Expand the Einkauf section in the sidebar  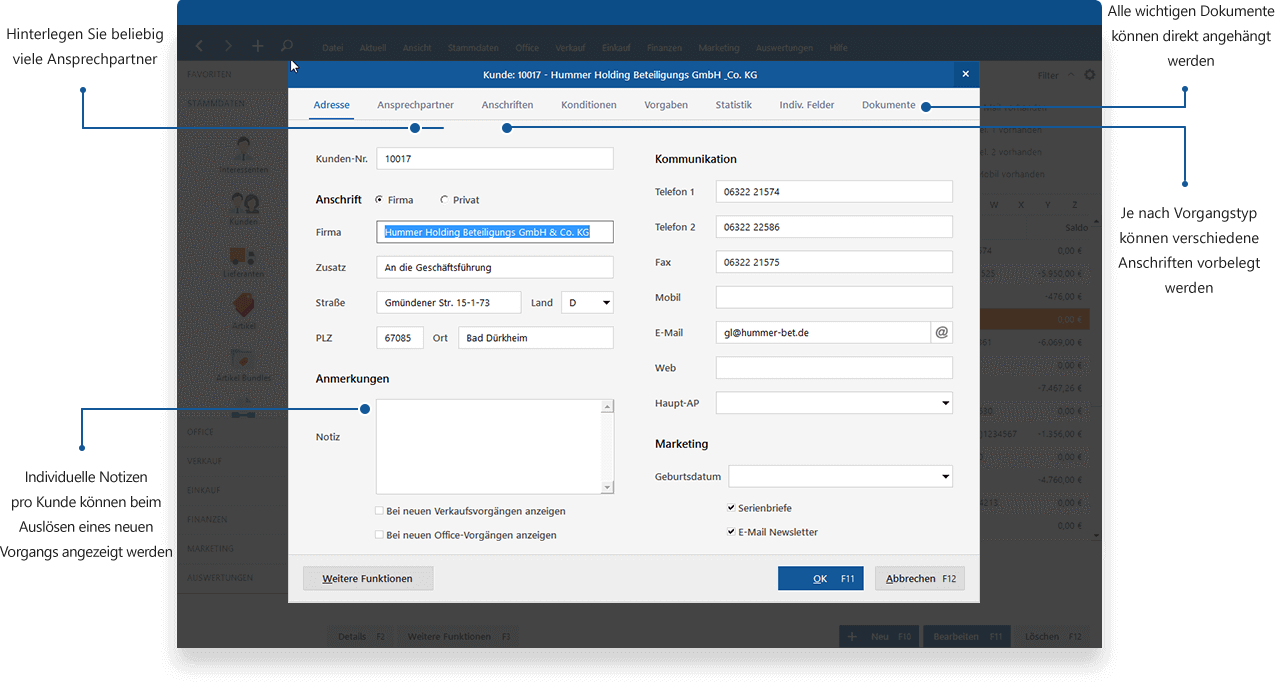pos(205,490)
